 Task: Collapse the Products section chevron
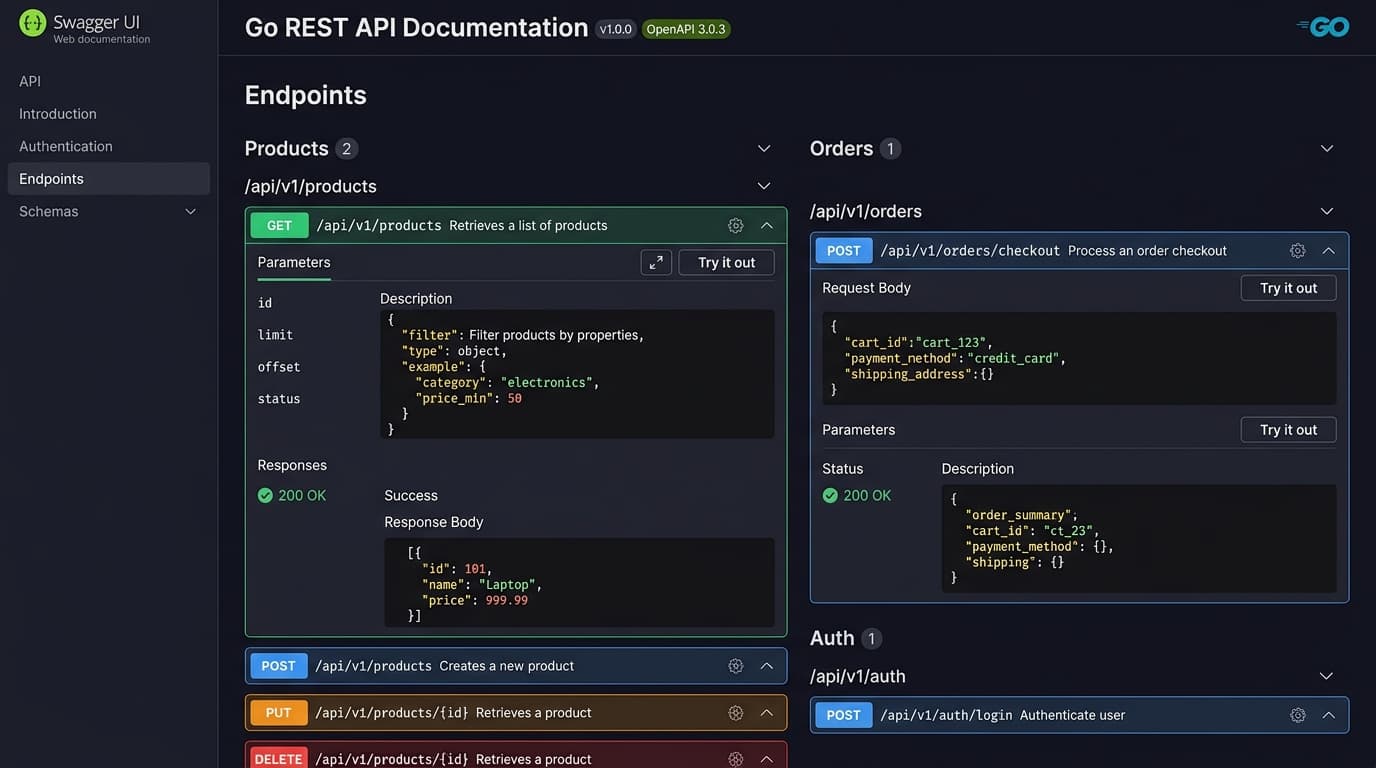coord(764,148)
